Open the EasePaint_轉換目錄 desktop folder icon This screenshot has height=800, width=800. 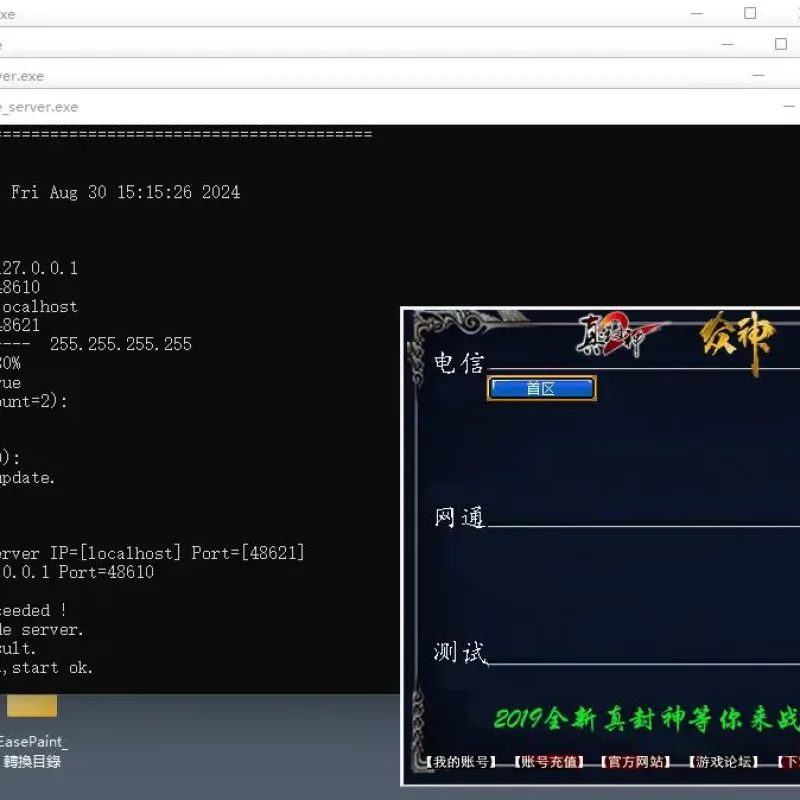click(32, 732)
